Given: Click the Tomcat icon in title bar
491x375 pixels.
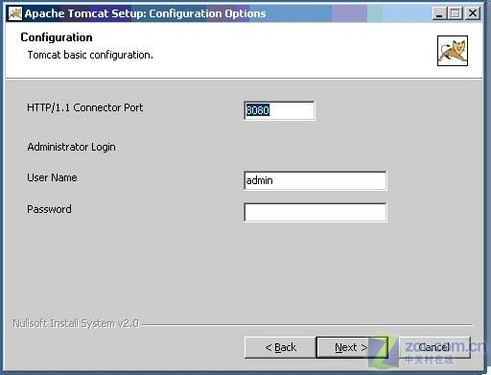Looking at the screenshot, I should tap(15, 13).
